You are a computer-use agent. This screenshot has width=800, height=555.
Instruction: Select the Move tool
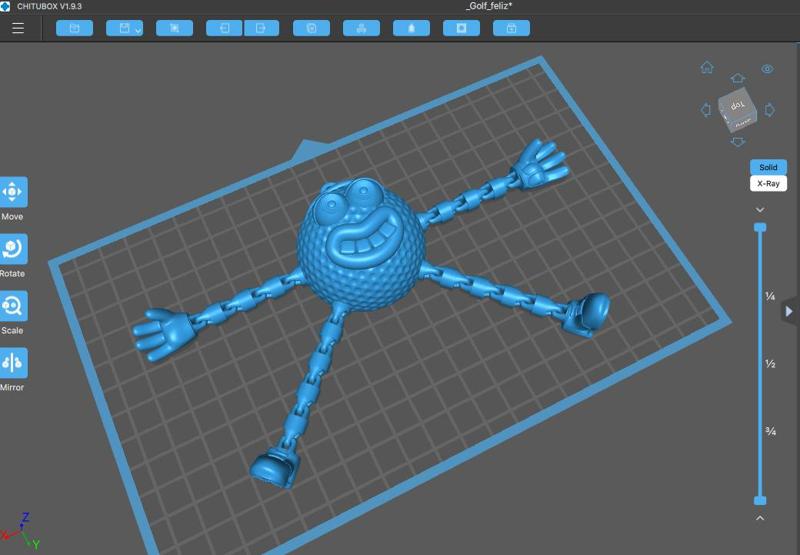[x=13, y=192]
